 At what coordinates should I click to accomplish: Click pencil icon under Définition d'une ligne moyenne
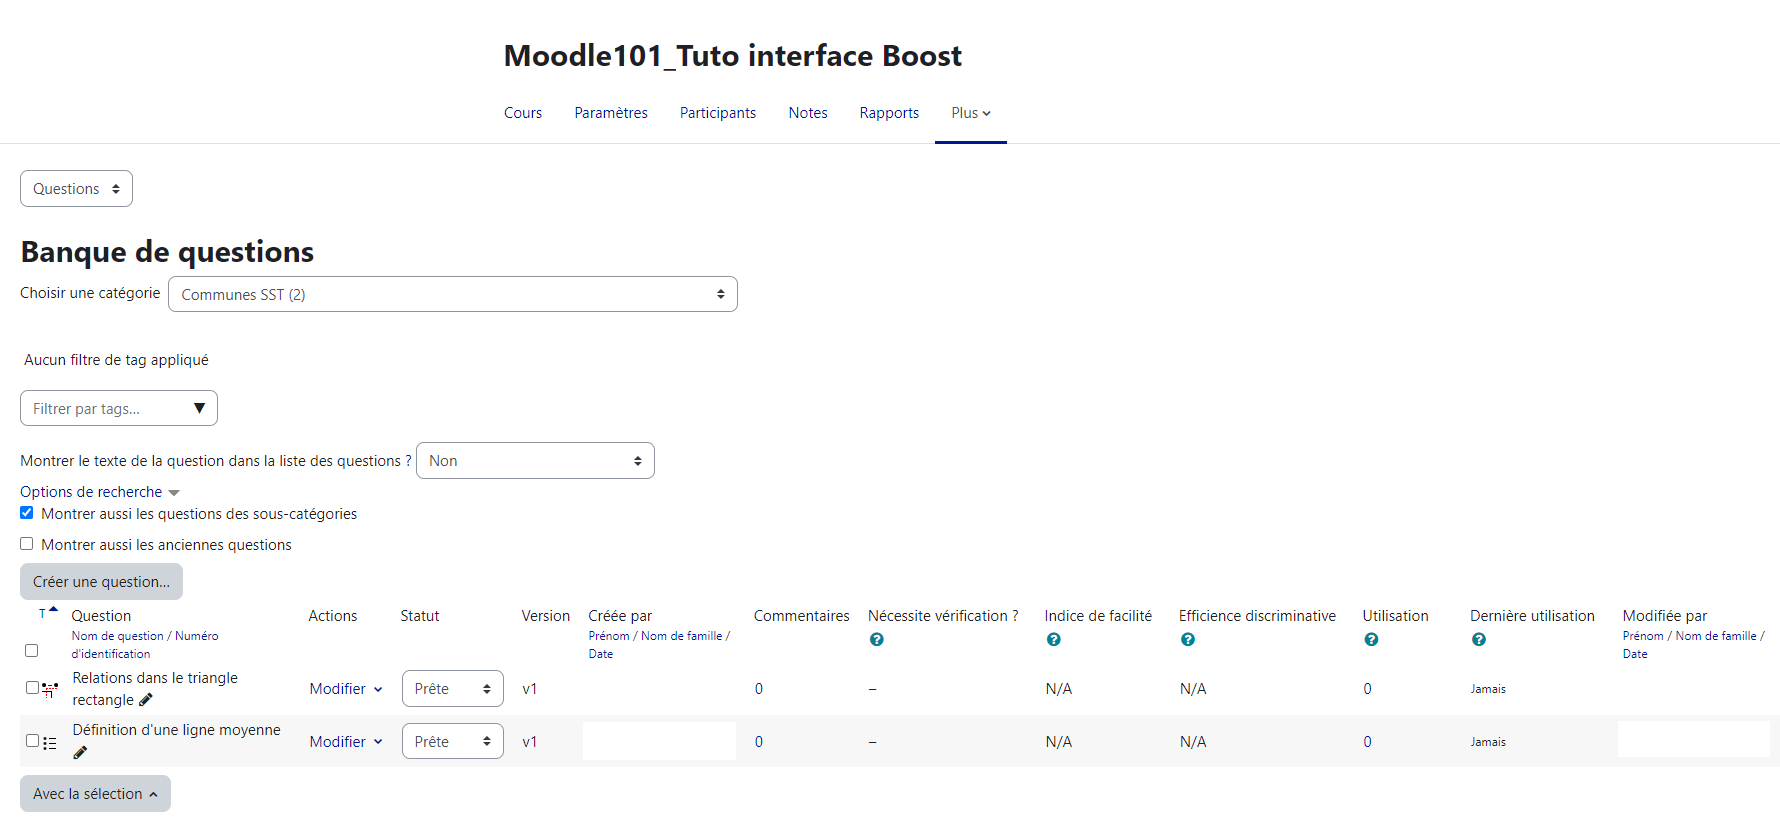(80, 752)
